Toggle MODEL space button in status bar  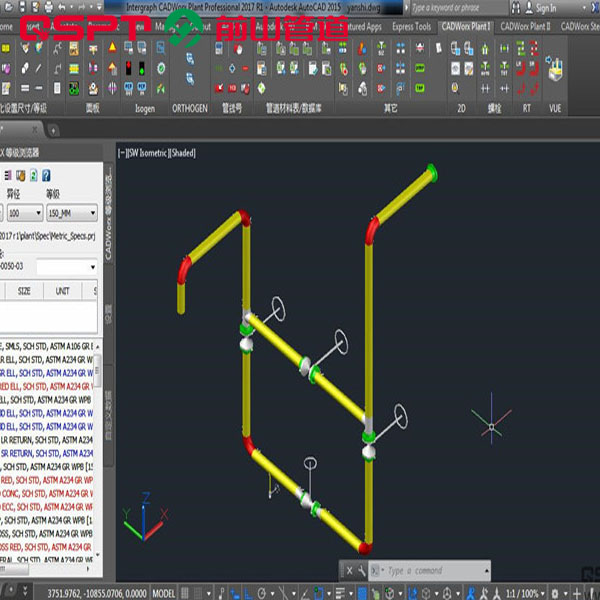coord(164,593)
